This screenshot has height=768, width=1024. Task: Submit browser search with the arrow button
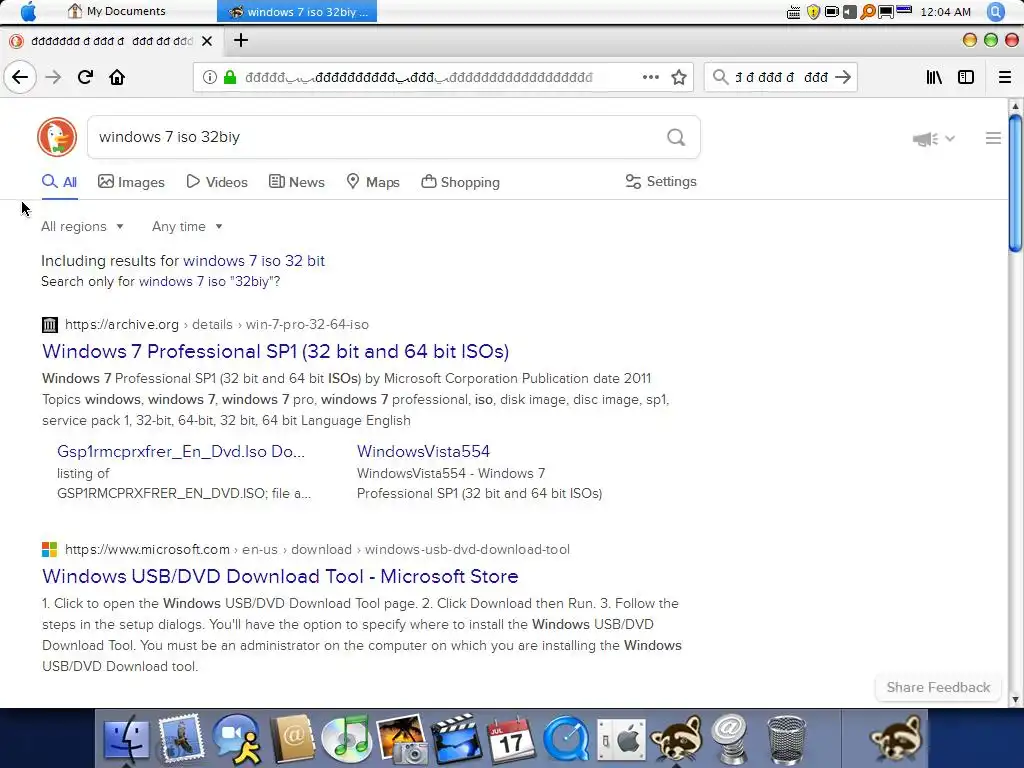point(843,77)
